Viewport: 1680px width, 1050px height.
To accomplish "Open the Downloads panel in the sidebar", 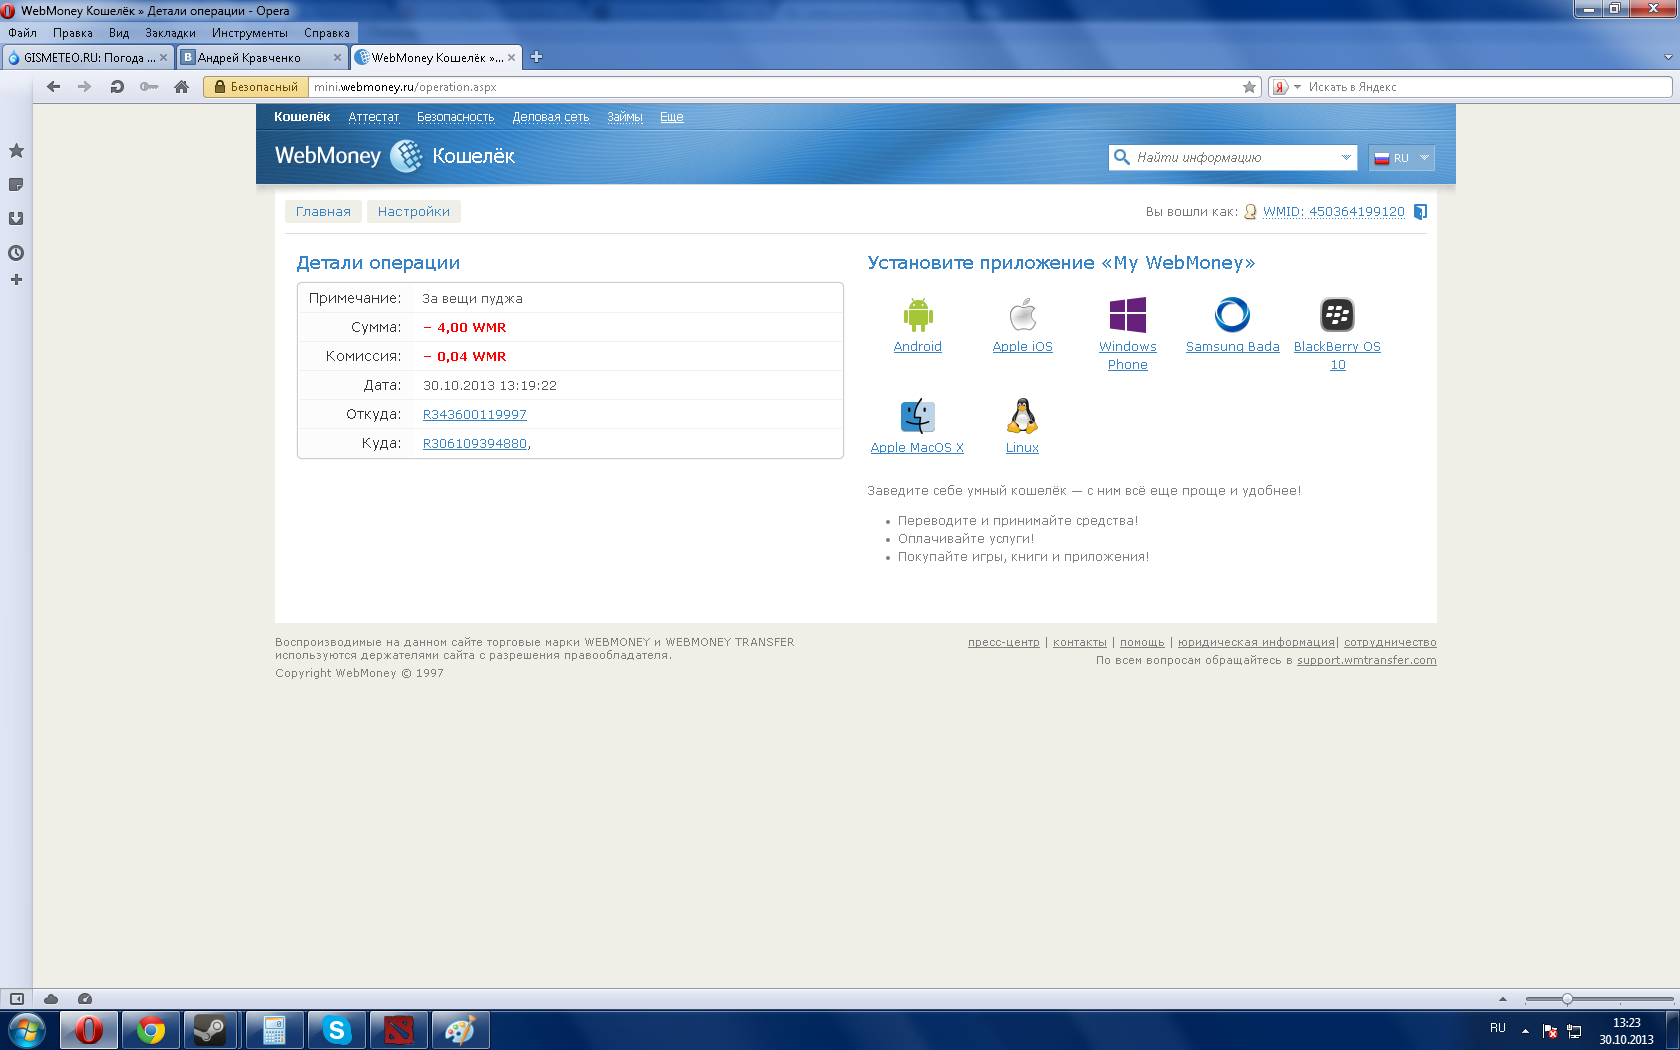I will coord(16,219).
